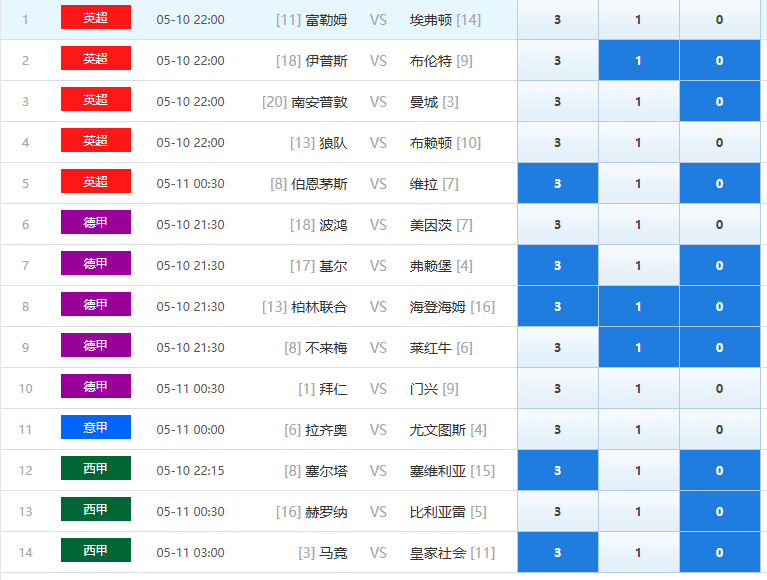Select 0 for 拜仁 vs 门兴

click(x=720, y=389)
